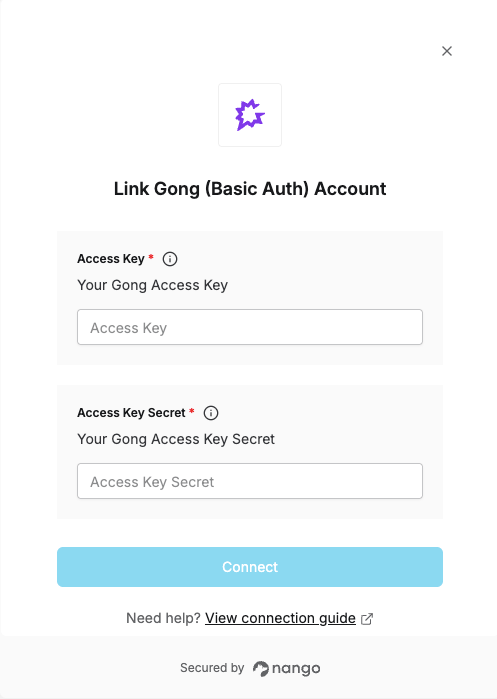Click the Need help? text
The image size is (497, 699).
tap(163, 618)
